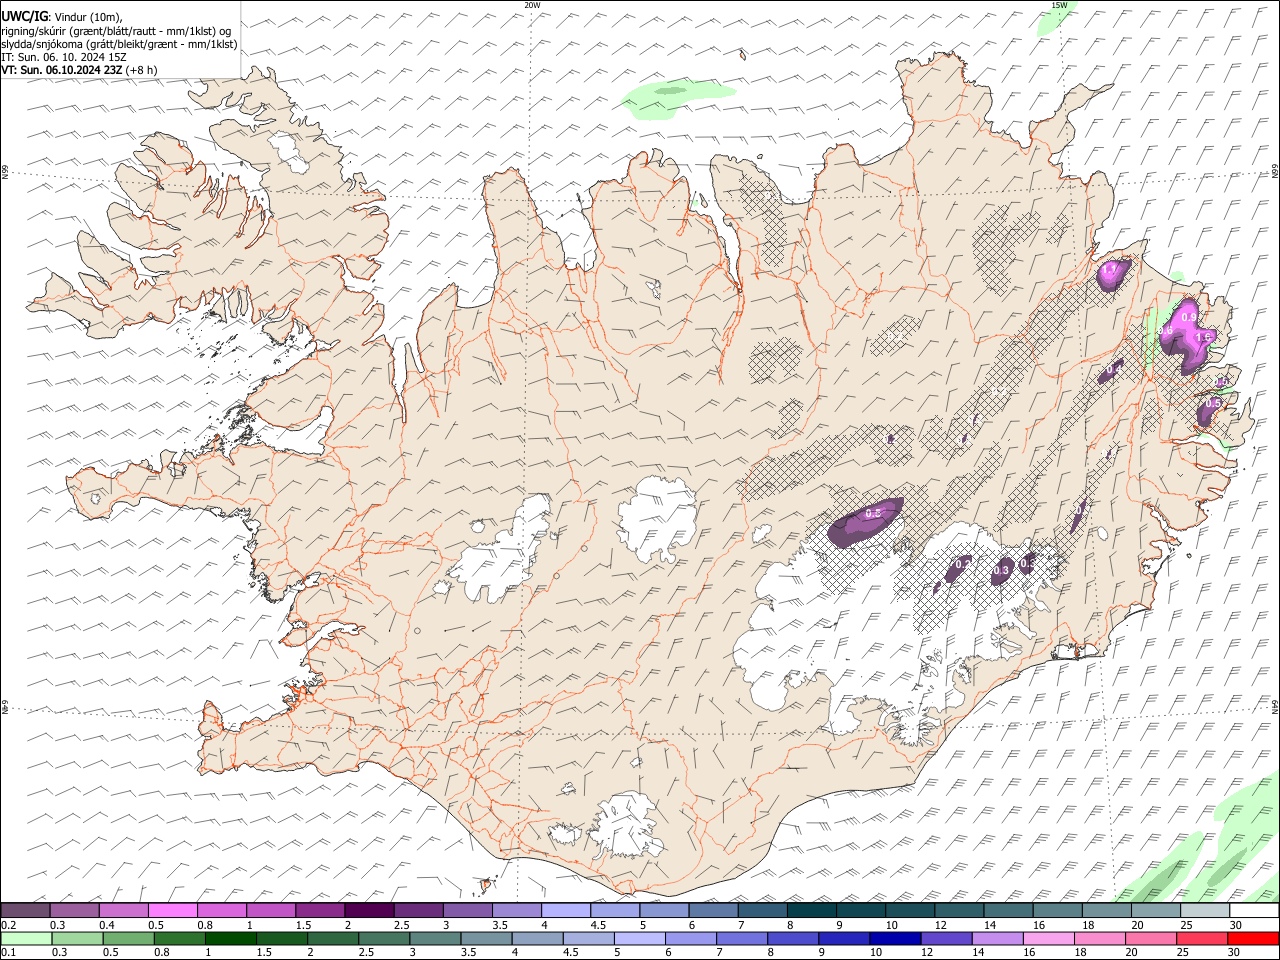Pick lower-row darkest green swatch 1 to 1.5
Image resolution: width=1280 pixels, height=960 pixels.
(230, 938)
